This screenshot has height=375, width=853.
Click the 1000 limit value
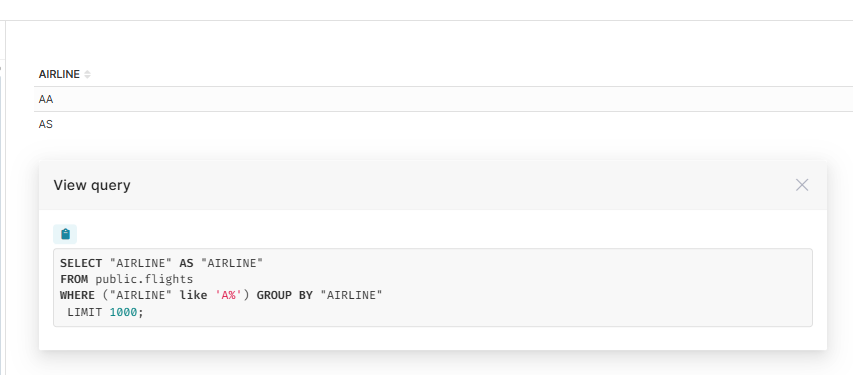click(123, 312)
